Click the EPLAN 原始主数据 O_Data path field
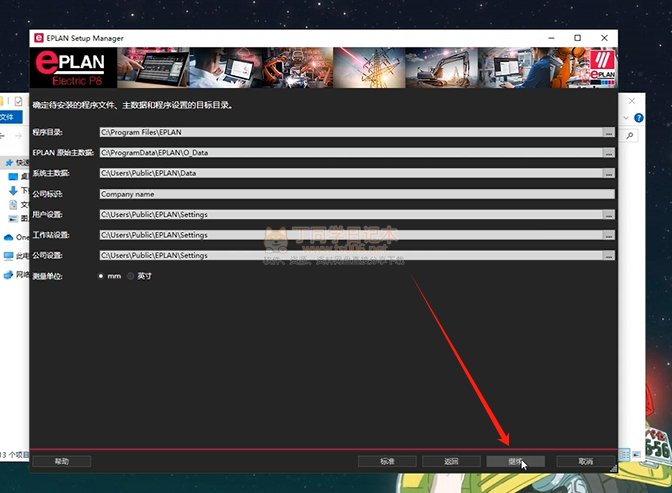This screenshot has height=493, width=672. pyautogui.click(x=351, y=153)
